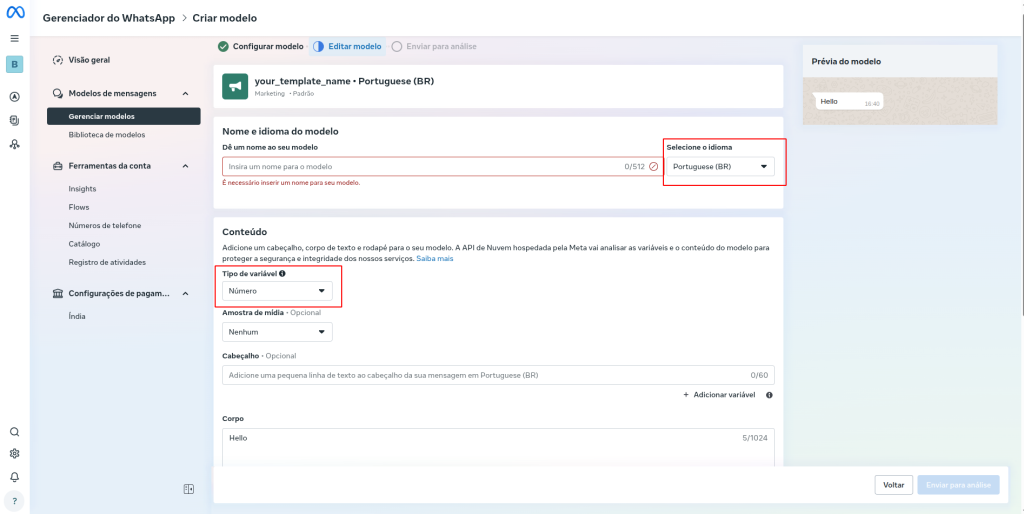Click info icon next to Tipo de variável

pyautogui.click(x=282, y=273)
